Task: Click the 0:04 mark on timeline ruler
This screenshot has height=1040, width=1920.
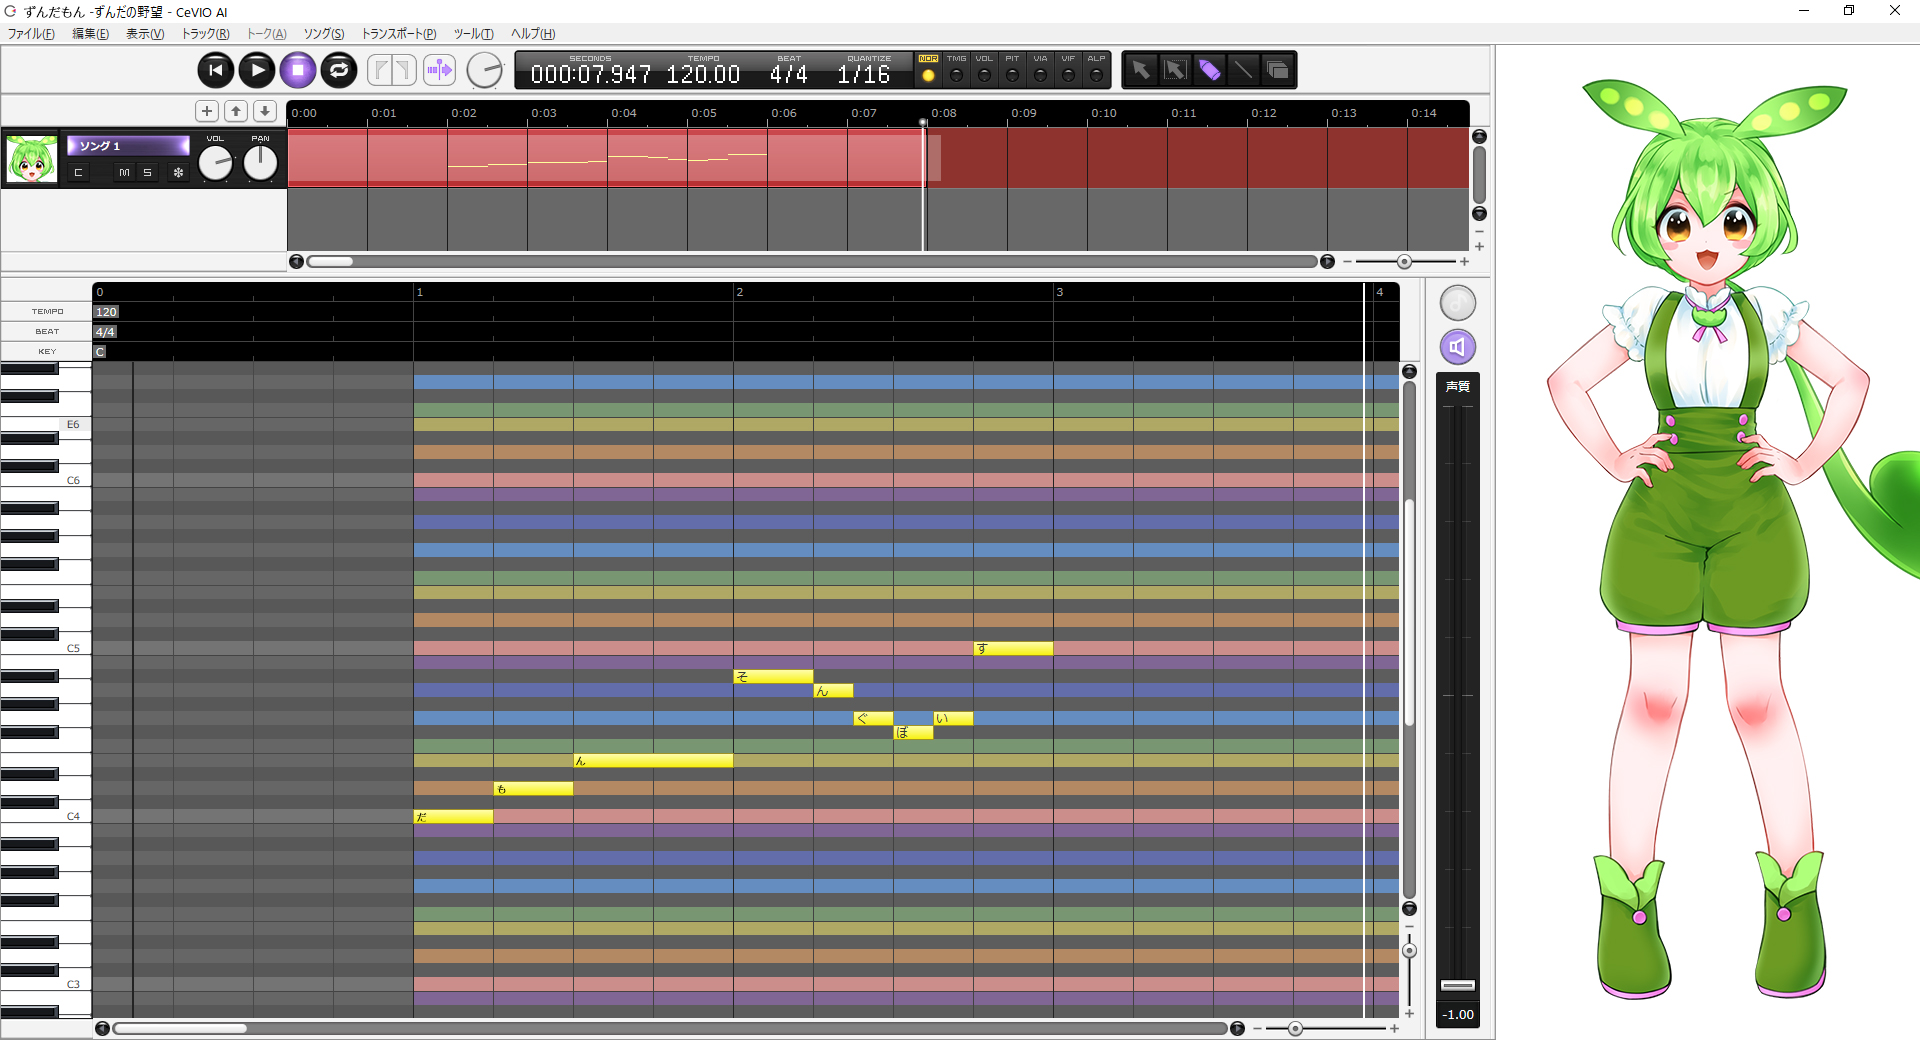Action: [623, 113]
